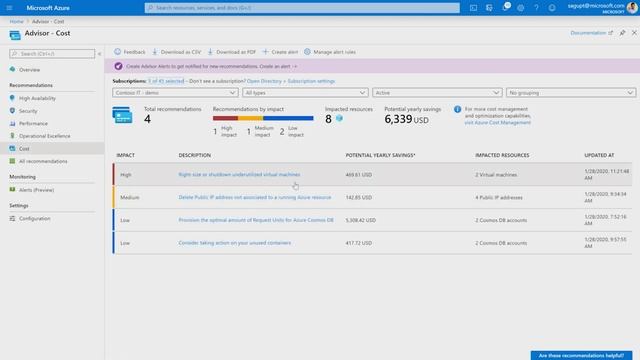
Task: Select Cost in the sidebar
Action: (x=52, y=149)
